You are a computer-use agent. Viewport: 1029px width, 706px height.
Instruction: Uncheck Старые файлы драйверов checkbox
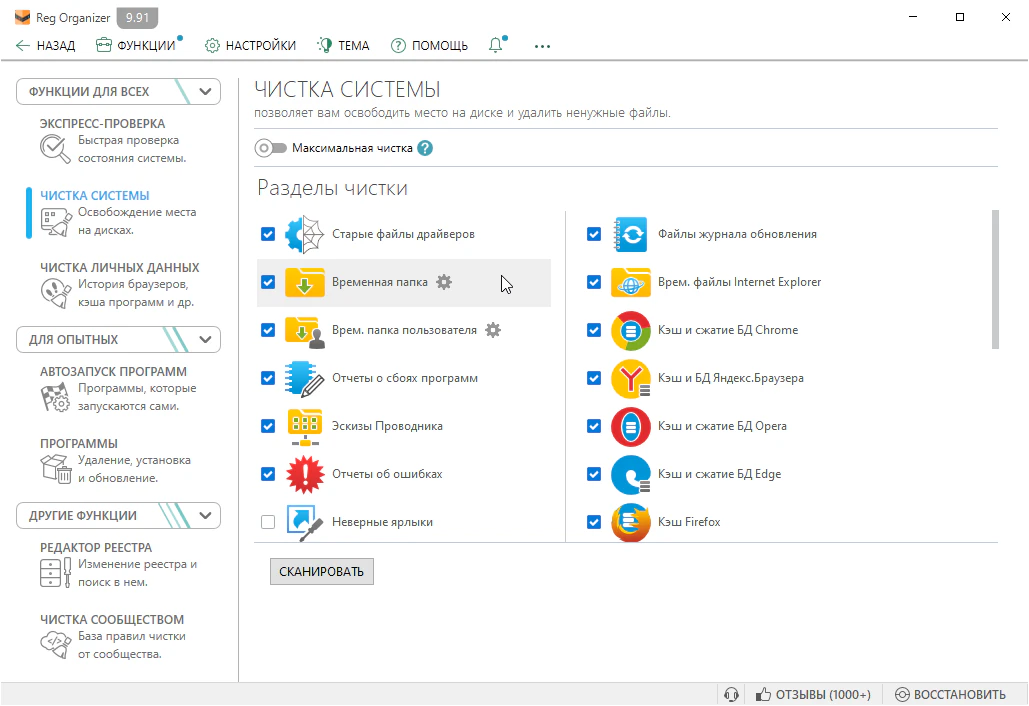267,234
